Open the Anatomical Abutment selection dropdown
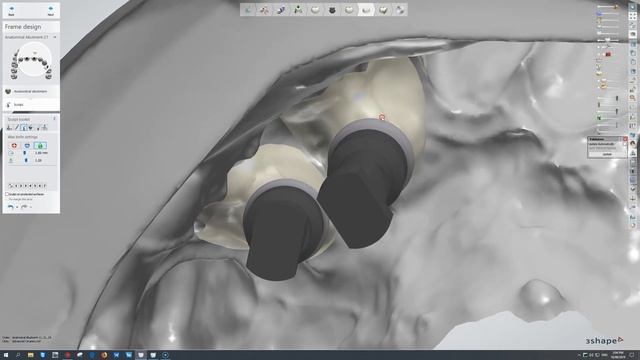Image resolution: width=640 pixels, height=360 pixels. tap(55, 37)
